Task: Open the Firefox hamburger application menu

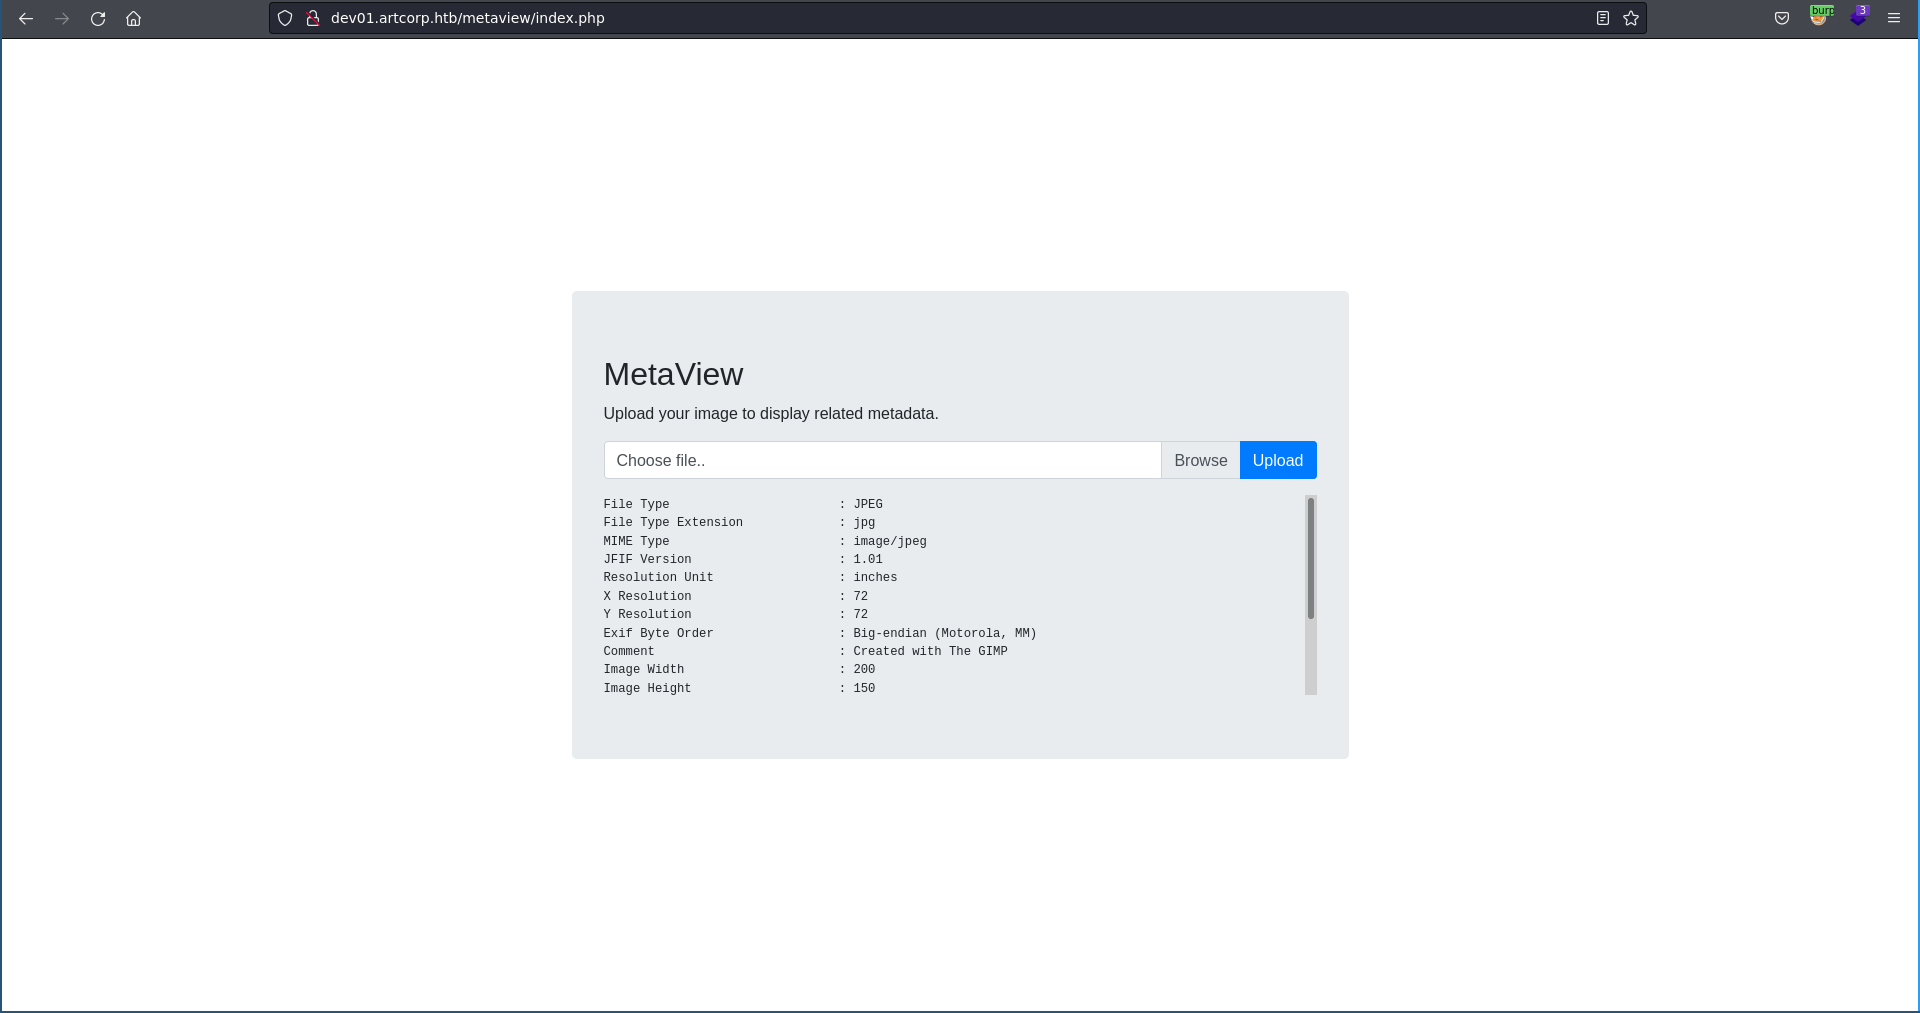Action: click(x=1894, y=18)
